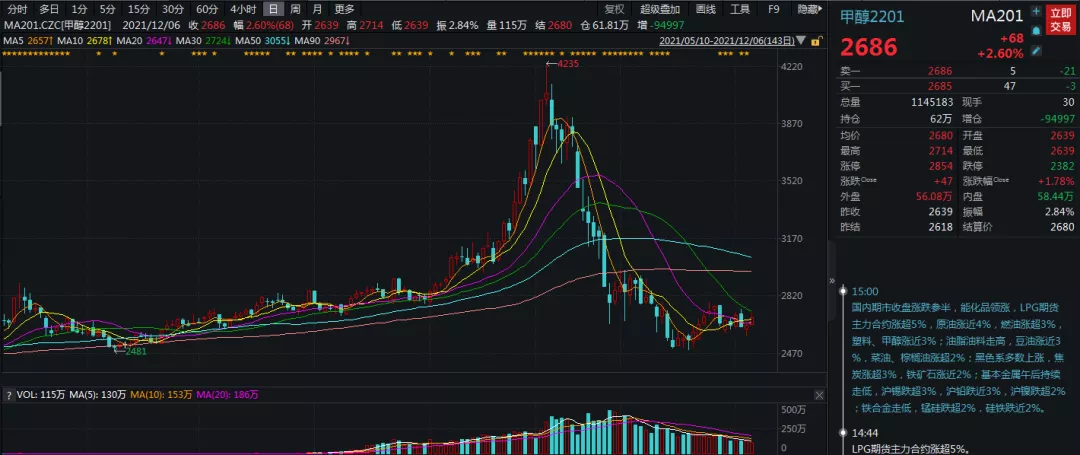Click the 甲醇2201 contract name

pyautogui.click(x=871, y=16)
